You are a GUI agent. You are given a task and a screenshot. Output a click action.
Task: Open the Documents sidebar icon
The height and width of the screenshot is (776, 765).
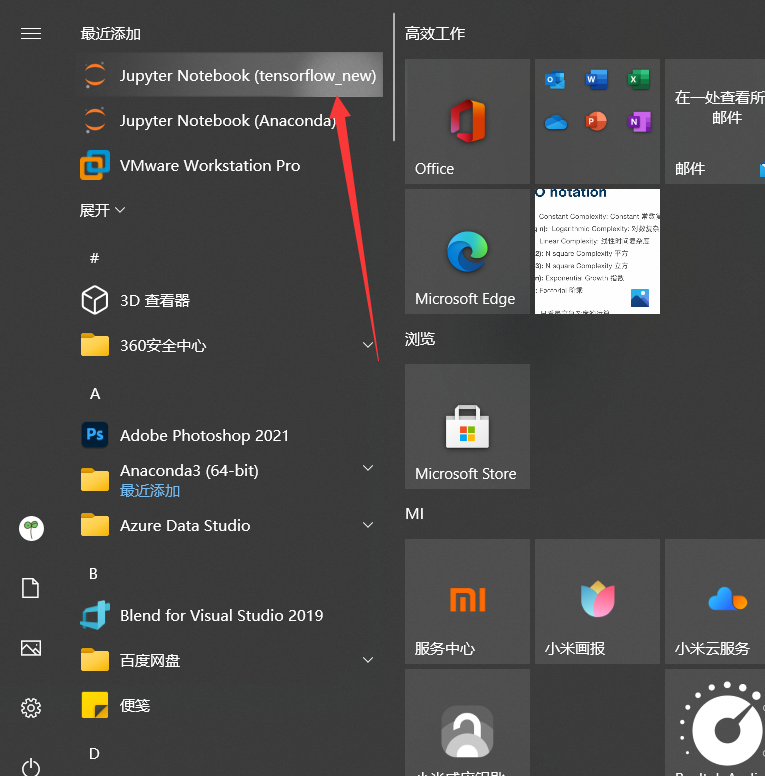pyautogui.click(x=31, y=588)
